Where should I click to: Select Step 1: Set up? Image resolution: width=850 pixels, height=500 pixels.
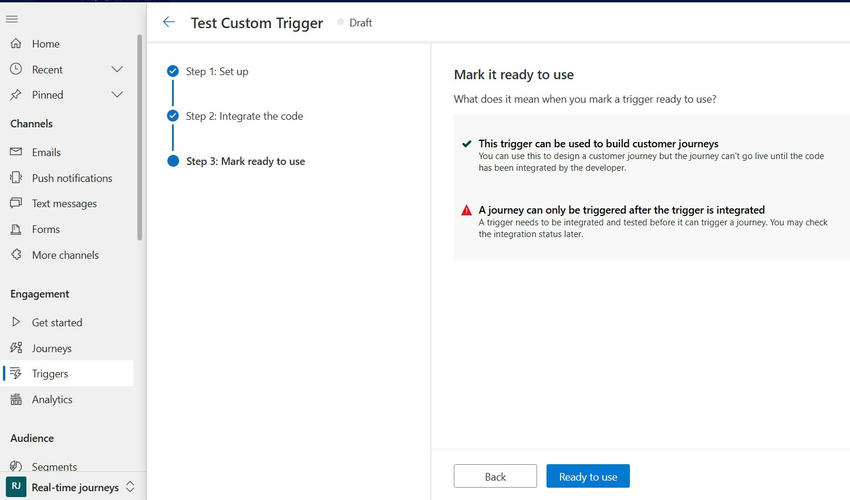tap(217, 72)
